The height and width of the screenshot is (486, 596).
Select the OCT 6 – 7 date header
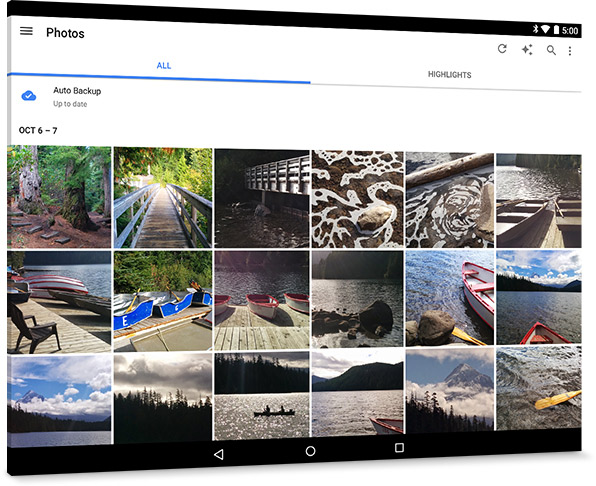(38, 130)
